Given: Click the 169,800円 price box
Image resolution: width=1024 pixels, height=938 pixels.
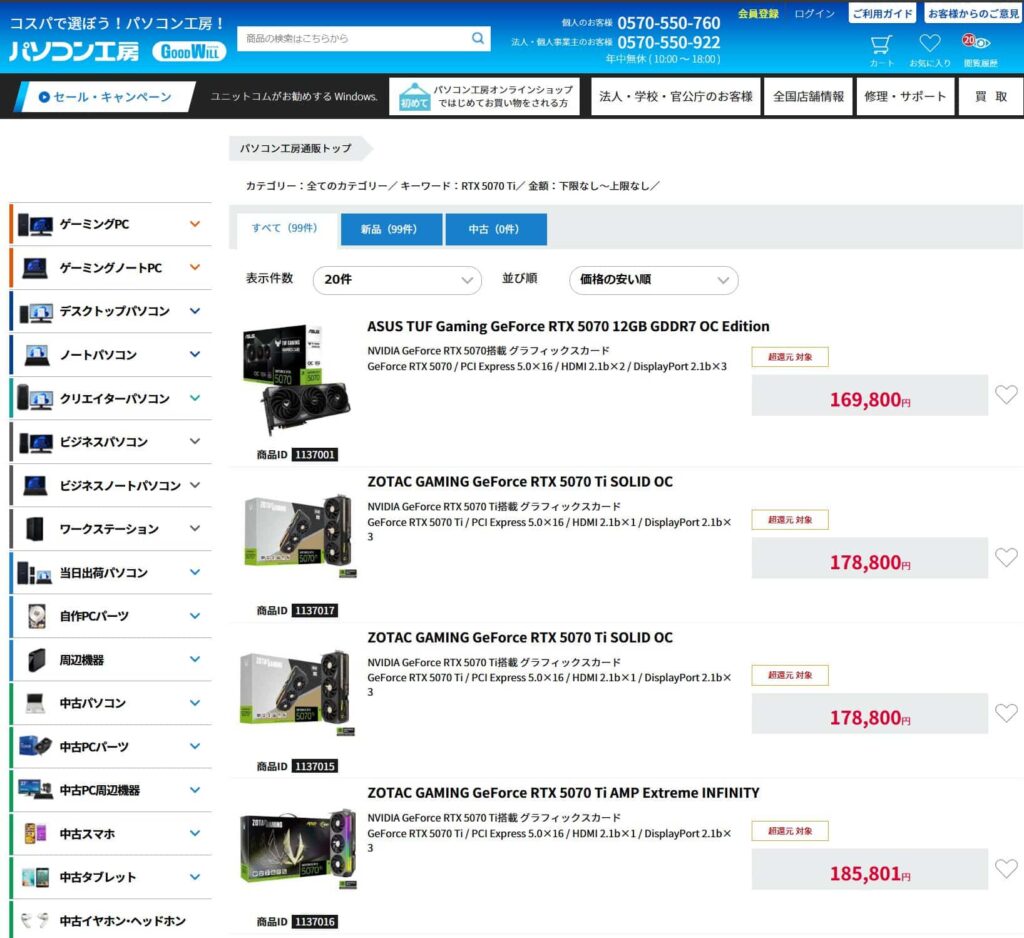Looking at the screenshot, I should [x=869, y=395].
